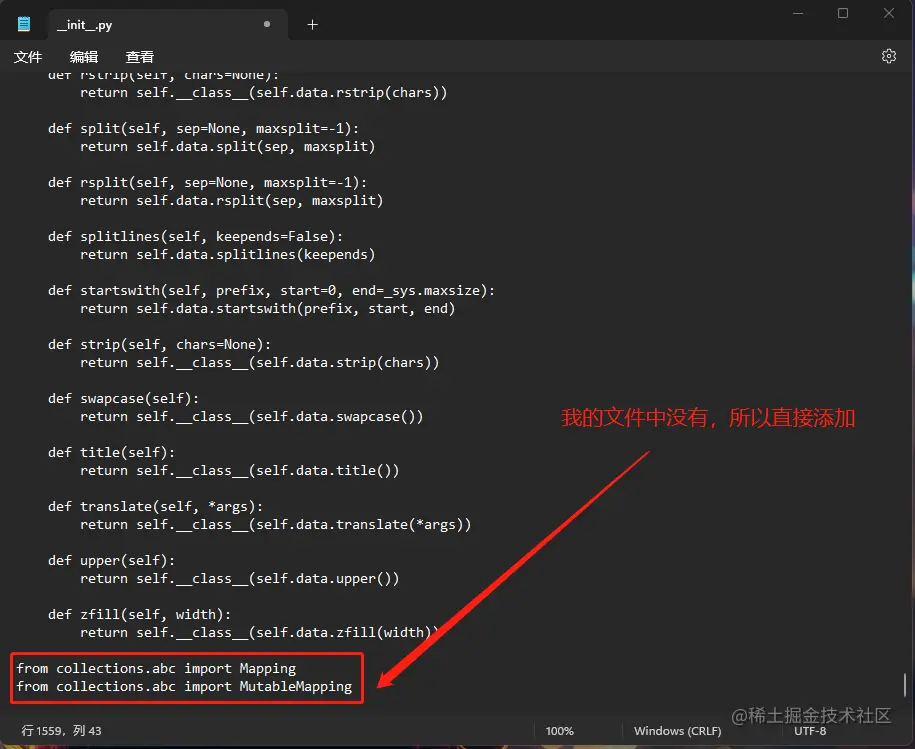Click the 'def zfill(self, width):' line
915x749 pixels.
pyautogui.click(x=139, y=615)
